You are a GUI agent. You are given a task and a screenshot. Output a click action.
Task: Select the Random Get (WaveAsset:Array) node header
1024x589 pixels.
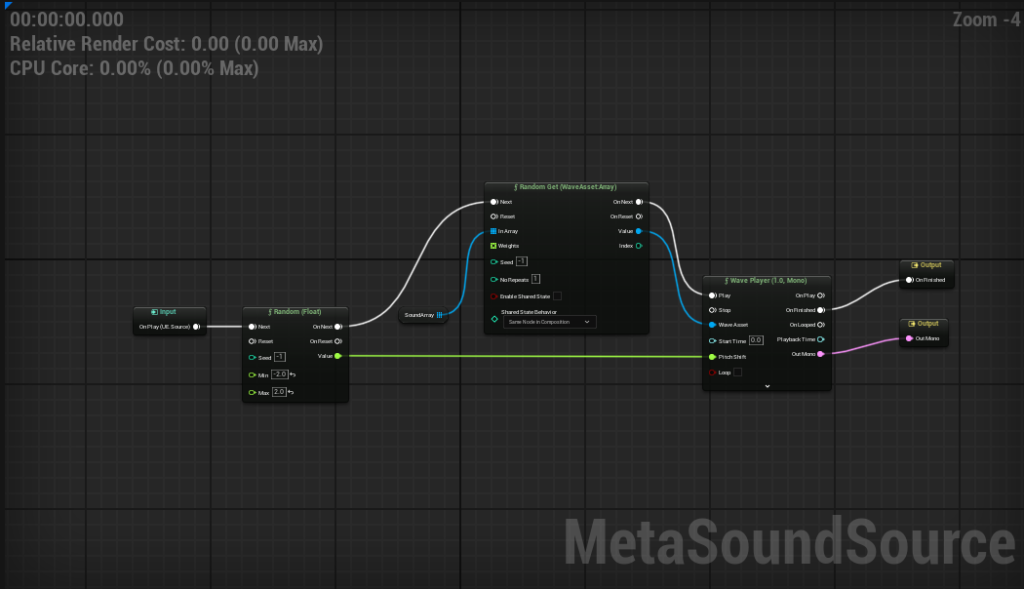566,188
